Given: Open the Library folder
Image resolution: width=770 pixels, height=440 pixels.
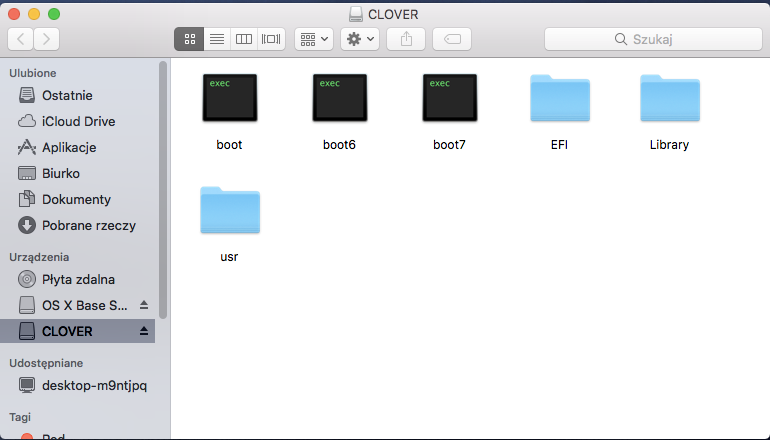Looking at the screenshot, I should click(669, 99).
